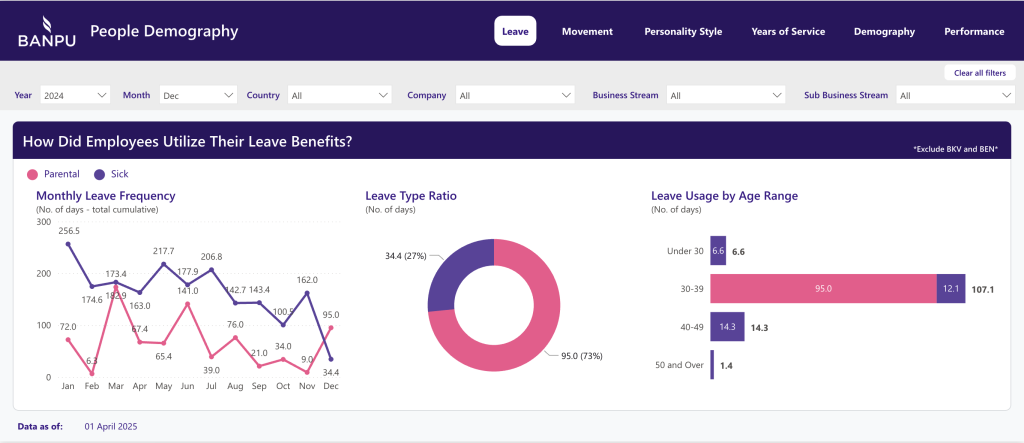
Task: Switch to the Demography tab
Action: (x=884, y=31)
